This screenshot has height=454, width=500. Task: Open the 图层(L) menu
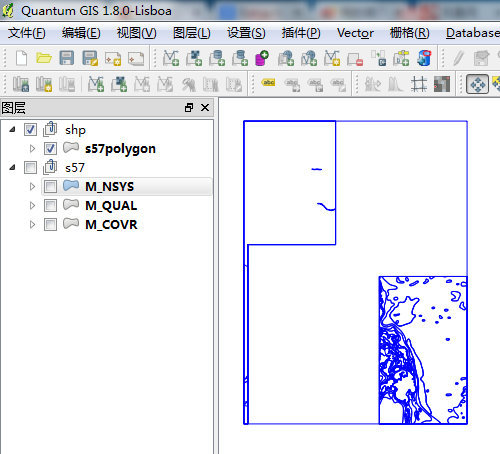pos(192,33)
